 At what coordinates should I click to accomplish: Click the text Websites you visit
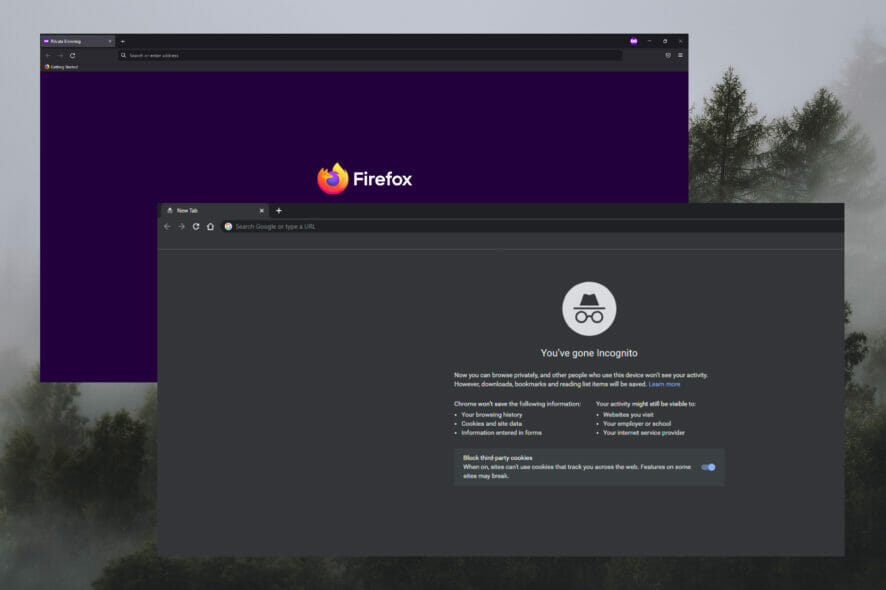628,415
